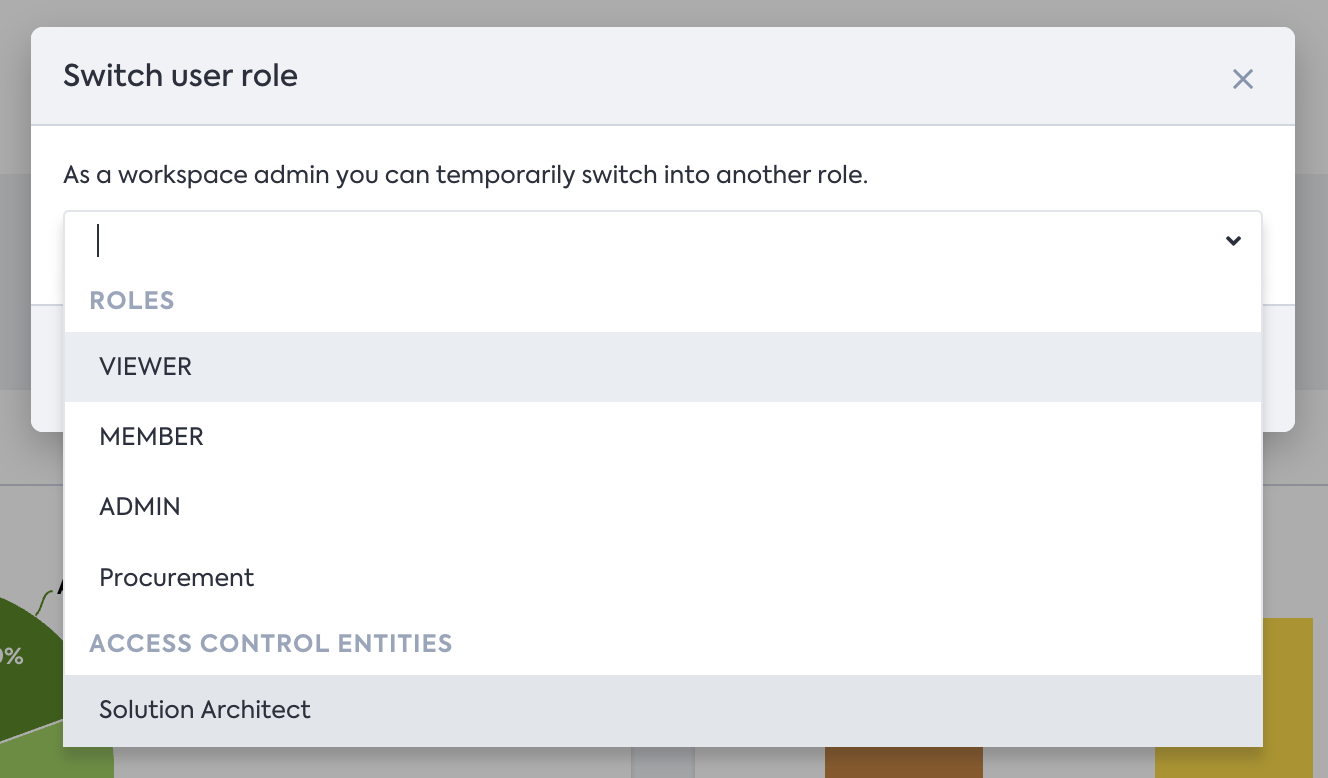Select the VIEWER role option
The image size is (1328, 778).
point(146,367)
